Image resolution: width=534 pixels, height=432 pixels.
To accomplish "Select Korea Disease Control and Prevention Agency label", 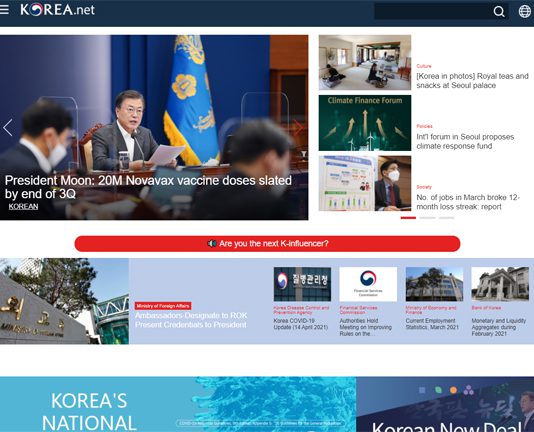I will (301, 310).
